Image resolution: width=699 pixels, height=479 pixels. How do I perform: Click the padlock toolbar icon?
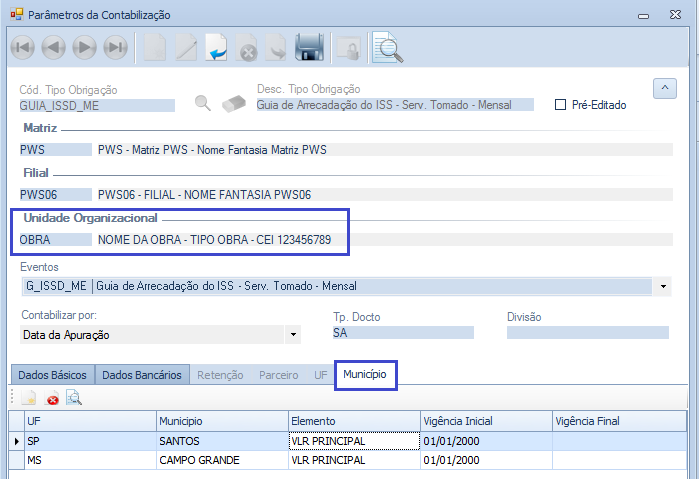point(349,49)
